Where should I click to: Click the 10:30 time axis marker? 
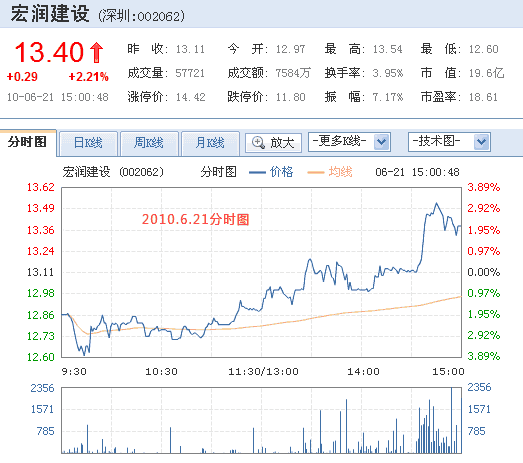(161, 372)
